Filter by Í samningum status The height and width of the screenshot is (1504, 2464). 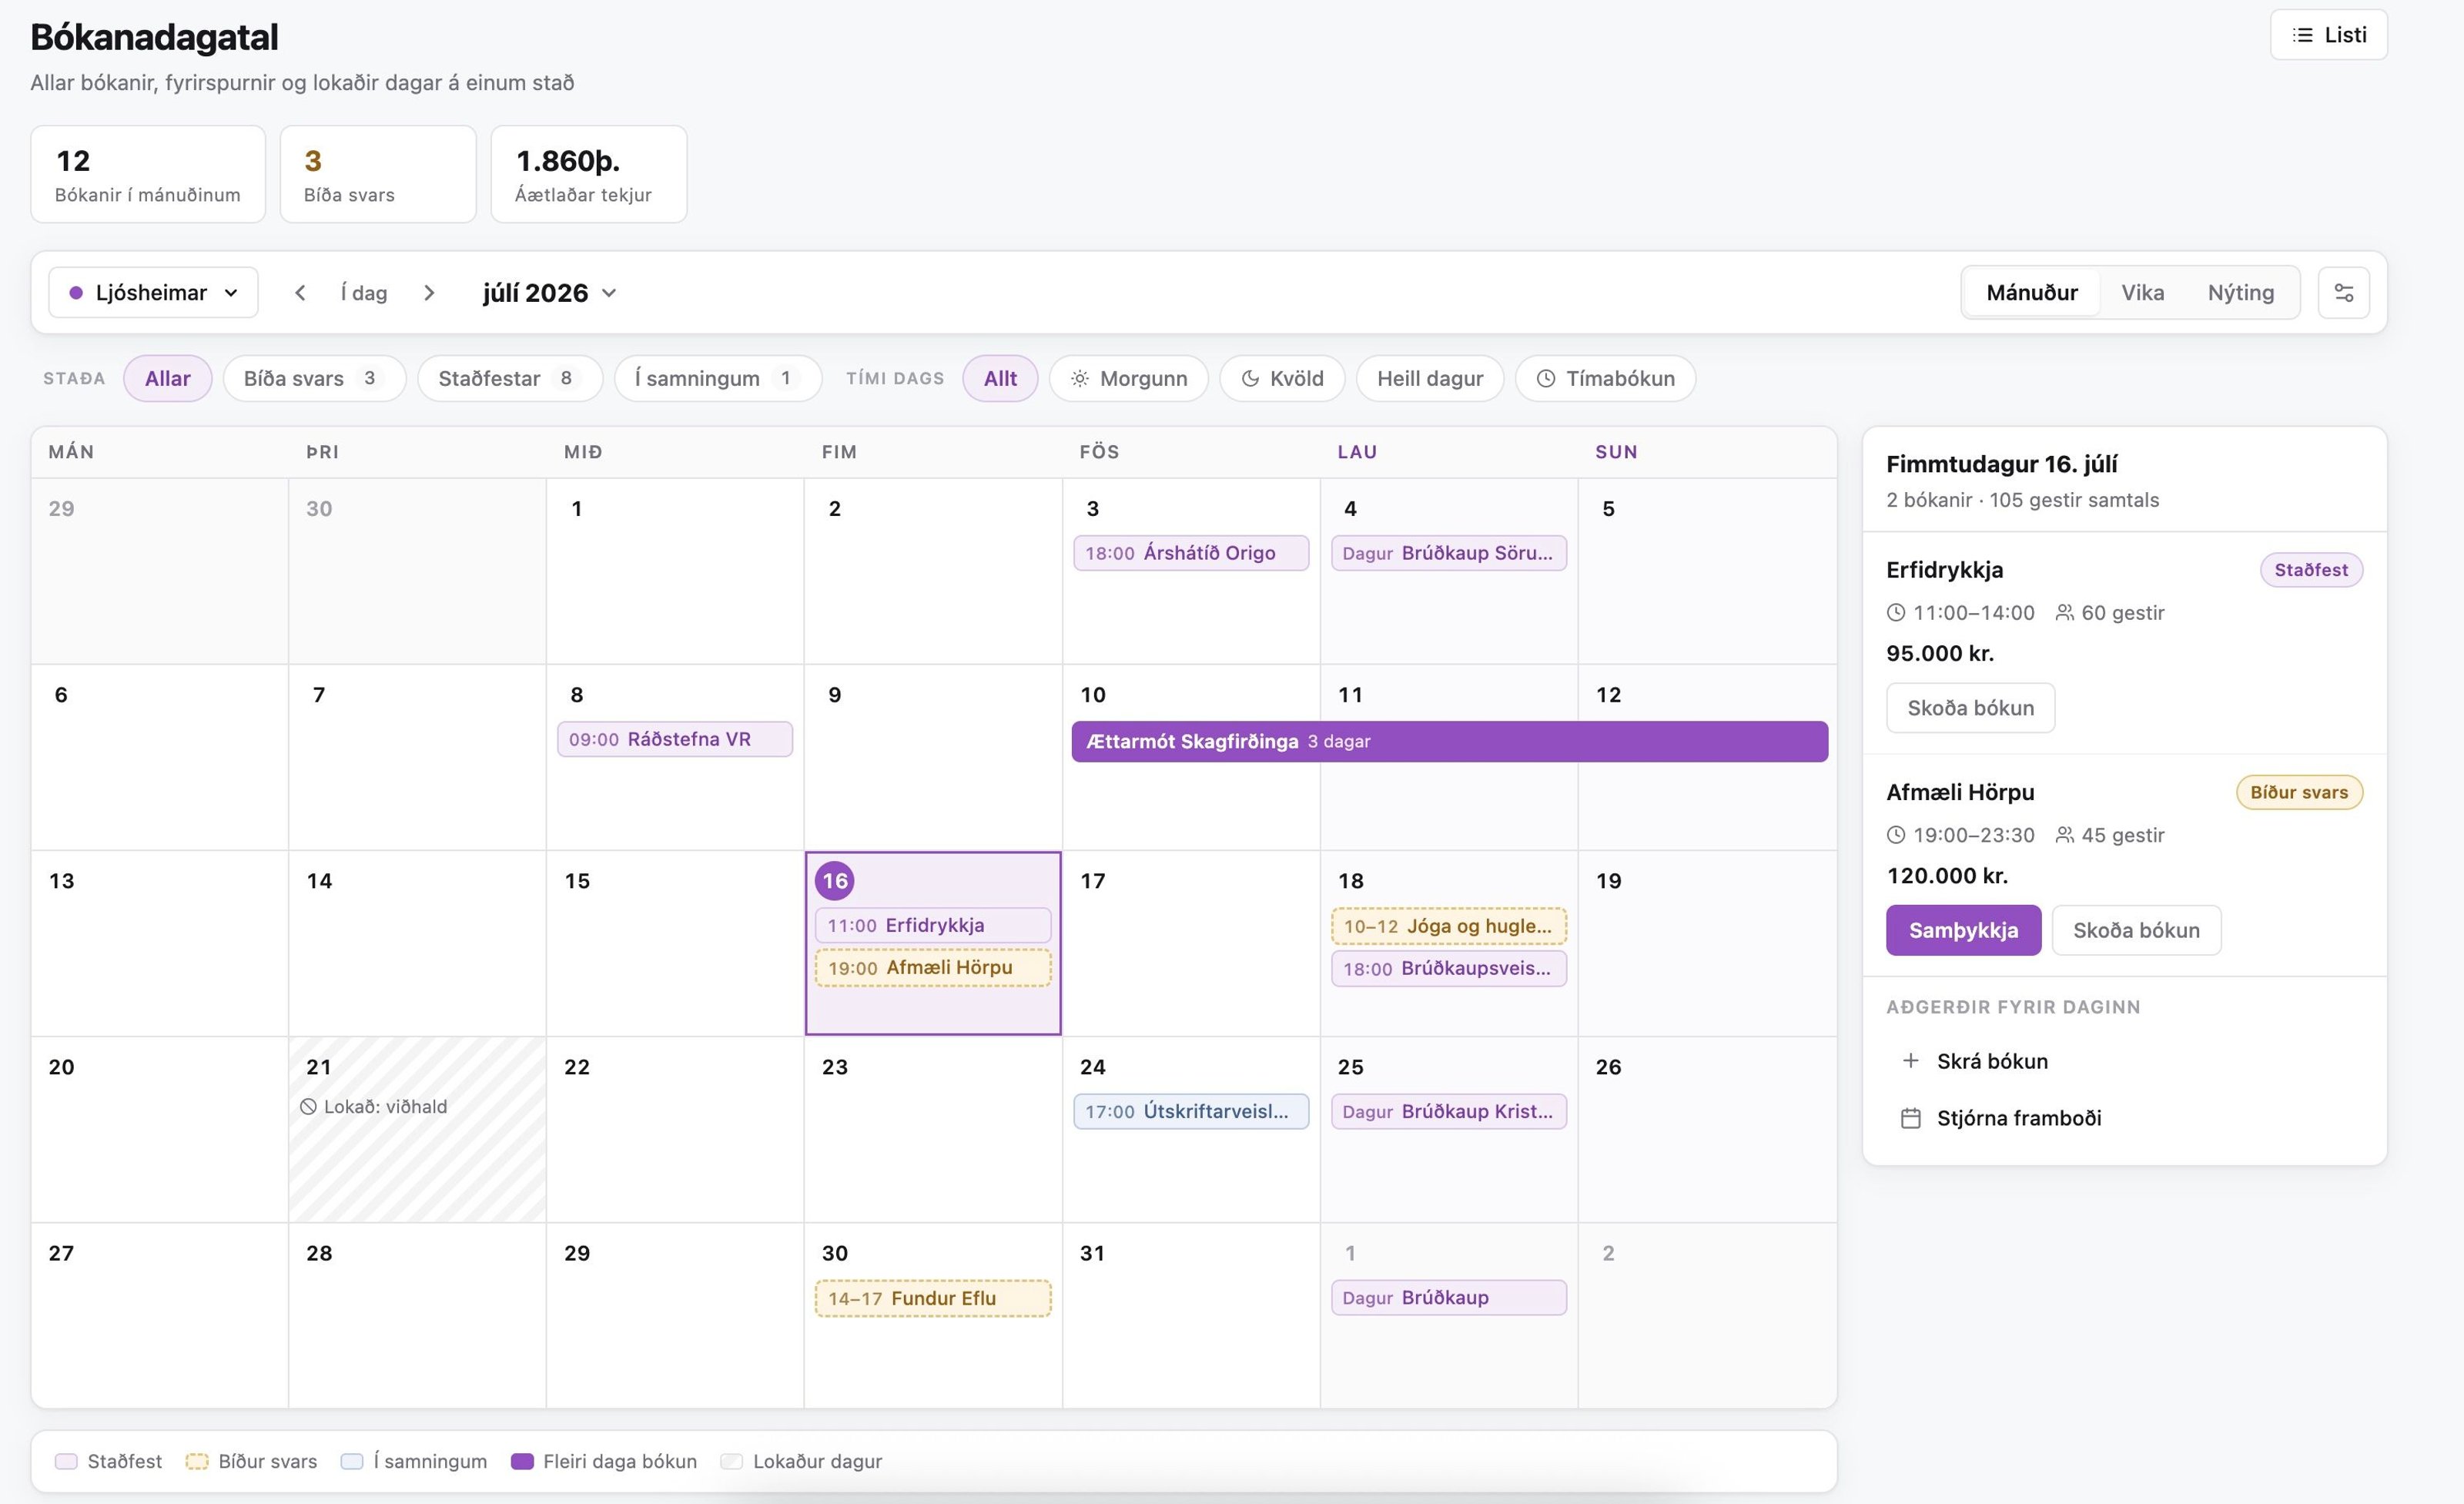[x=718, y=379]
